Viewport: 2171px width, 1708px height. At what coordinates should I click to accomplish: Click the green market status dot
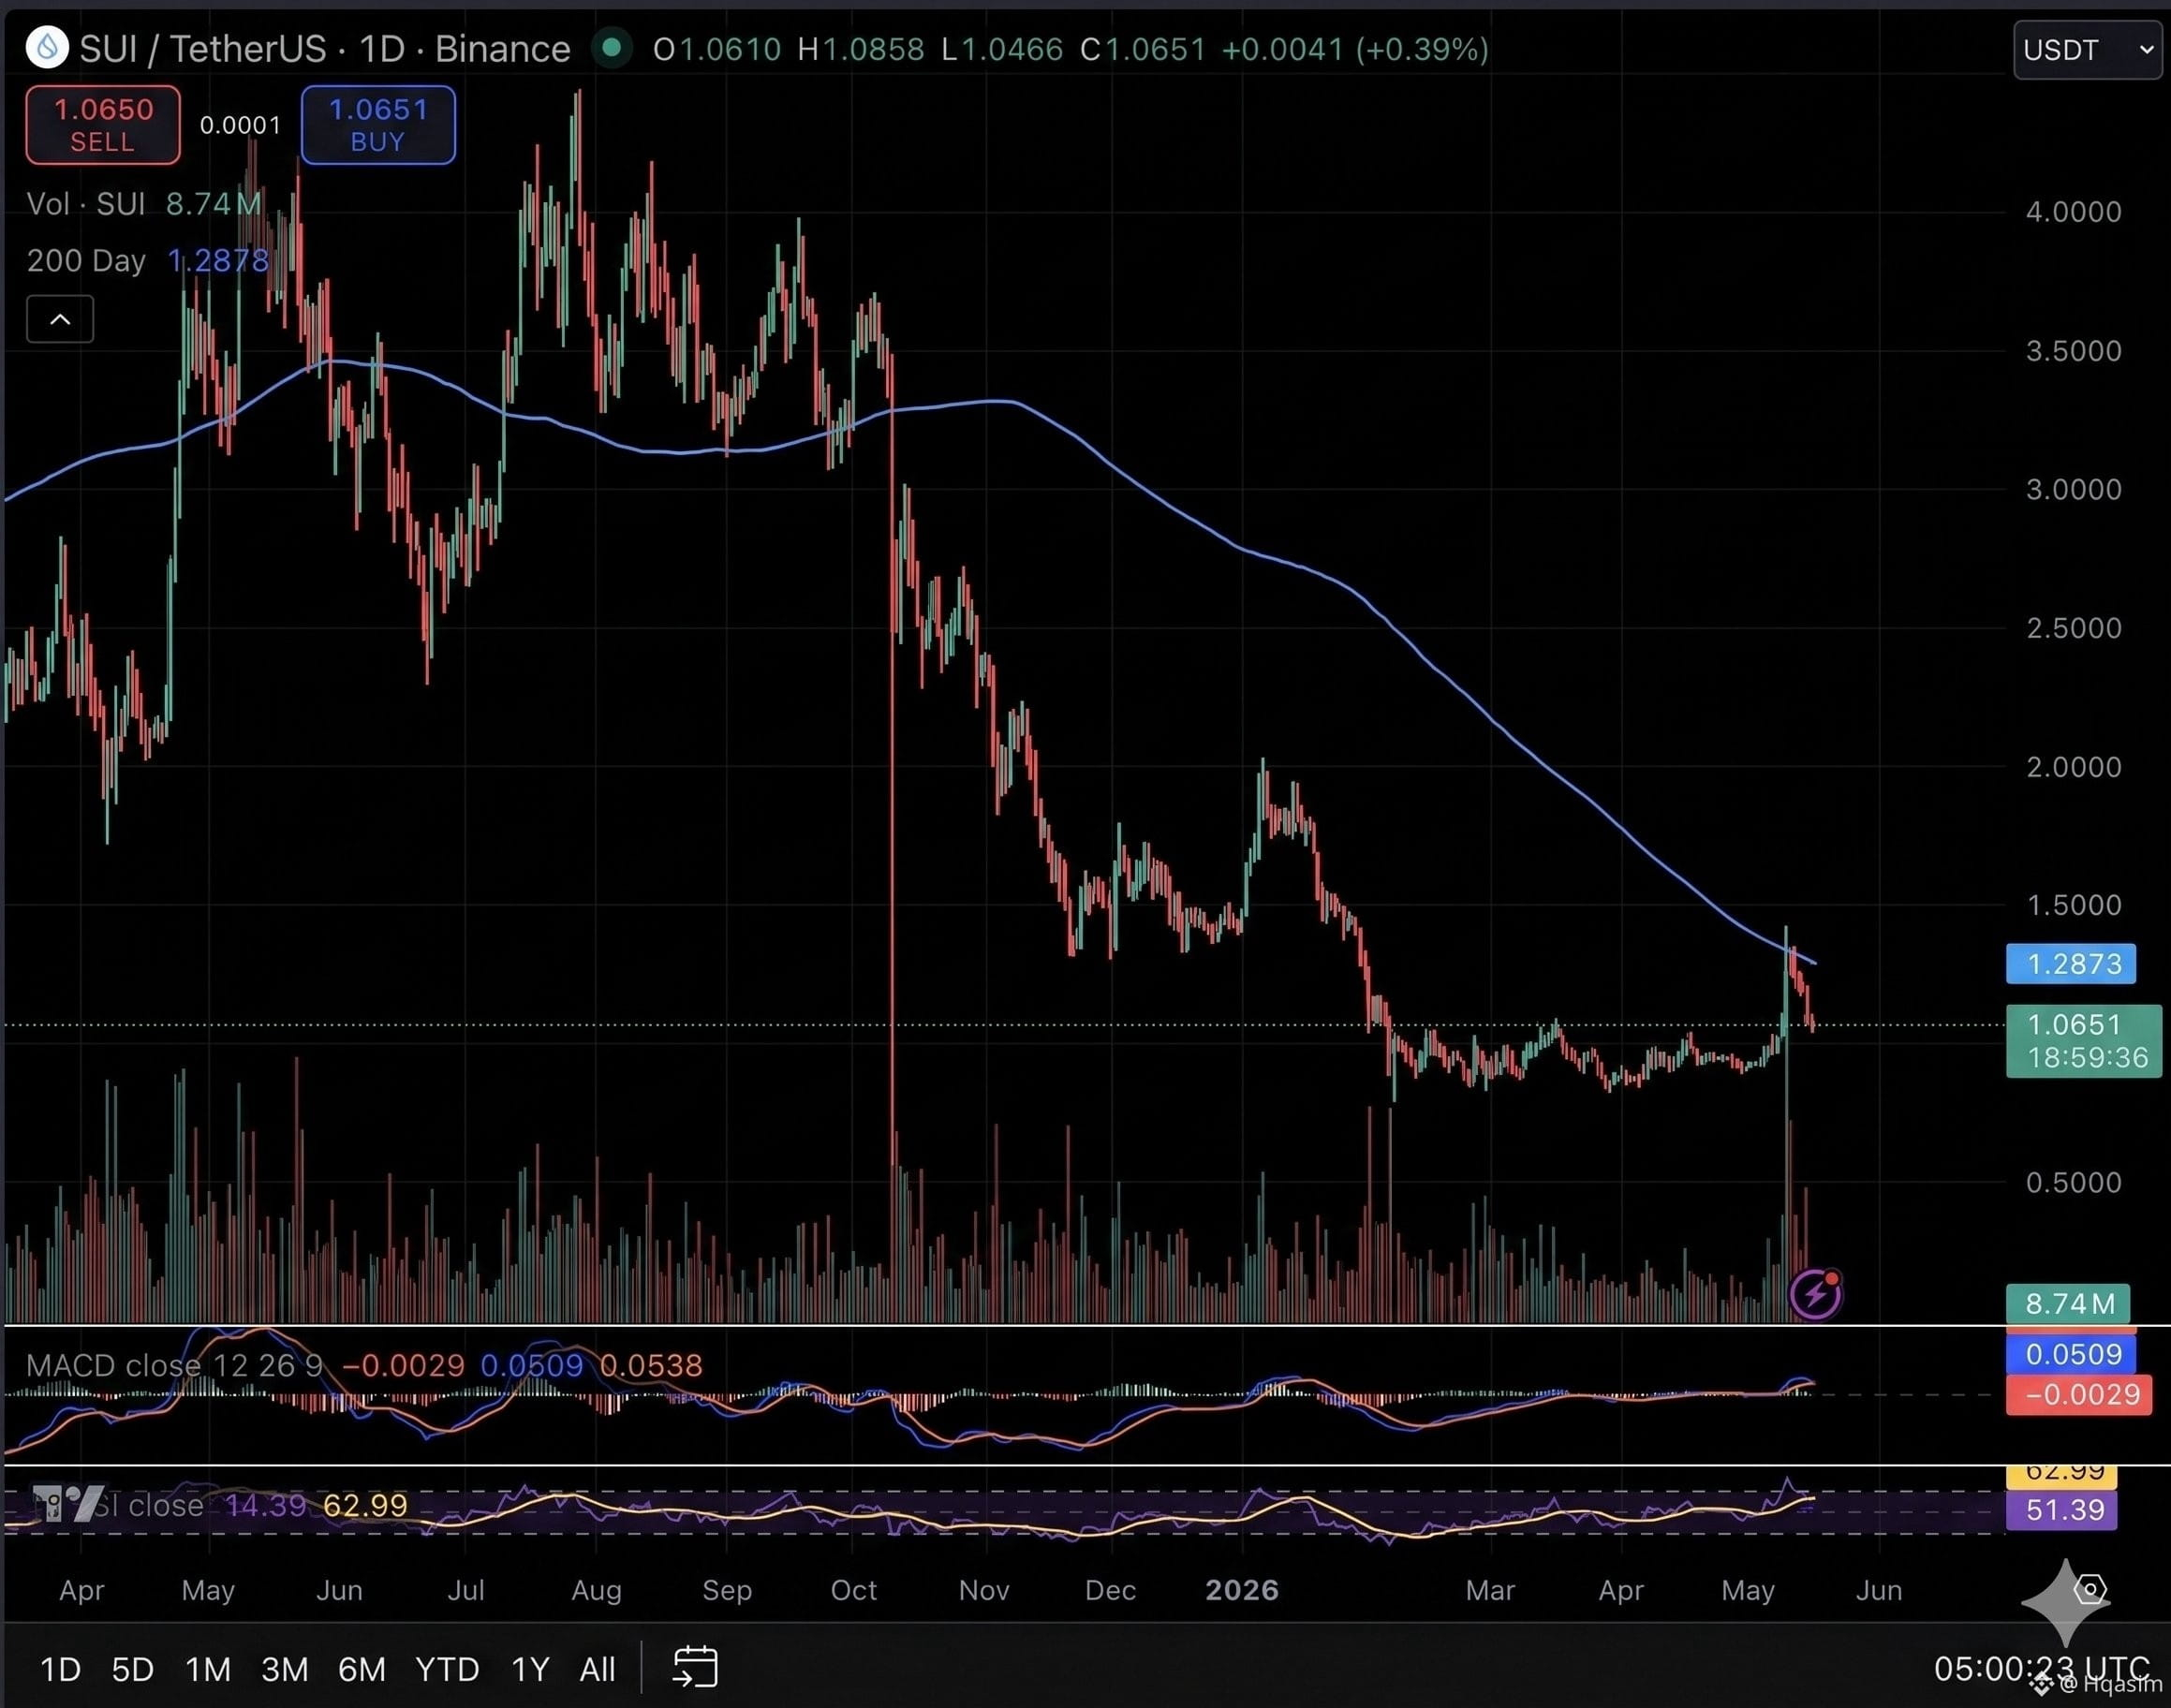point(611,47)
